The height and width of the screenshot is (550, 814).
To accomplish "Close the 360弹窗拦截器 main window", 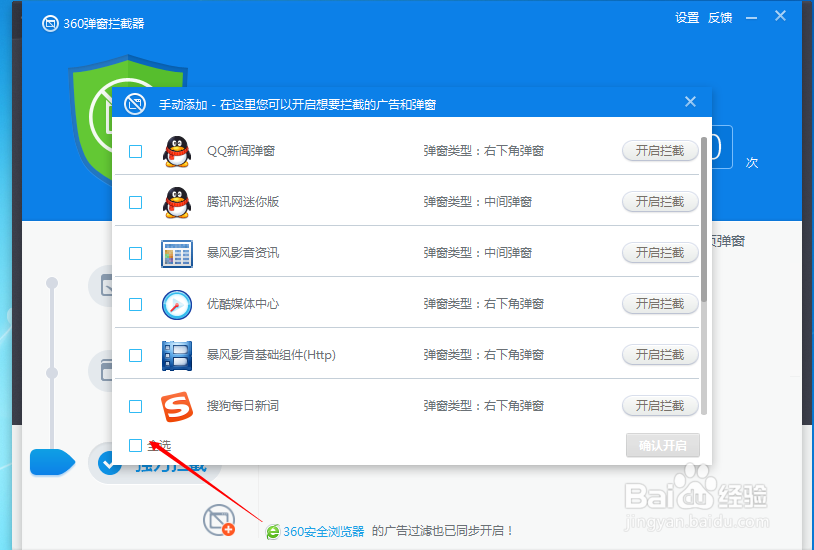I will 780,16.
